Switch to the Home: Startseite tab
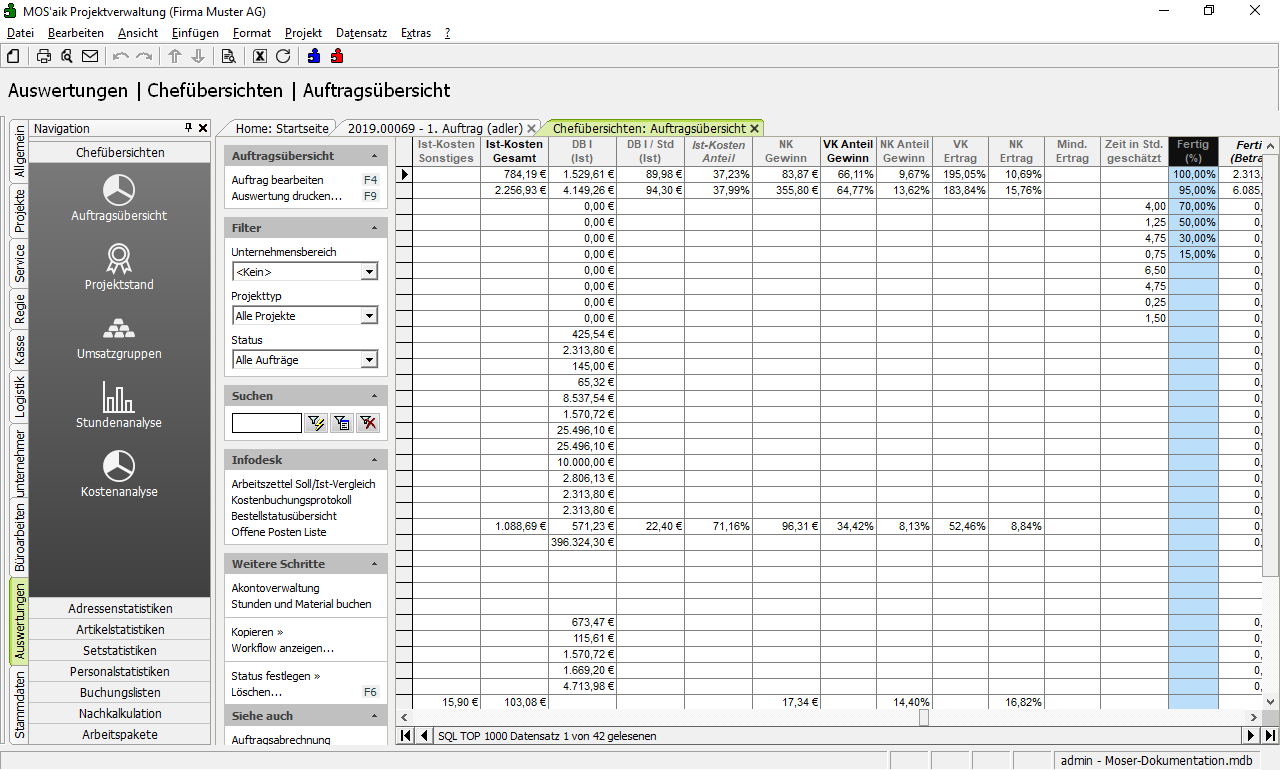The image size is (1280, 770). (x=281, y=128)
